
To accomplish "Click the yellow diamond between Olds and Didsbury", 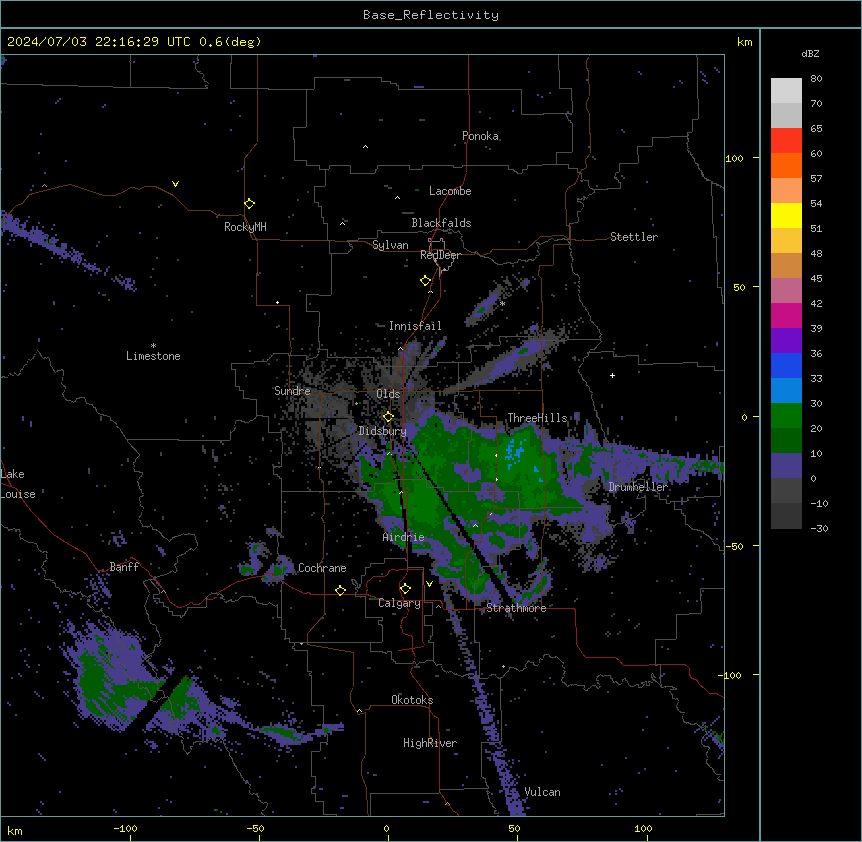I will click(x=389, y=417).
